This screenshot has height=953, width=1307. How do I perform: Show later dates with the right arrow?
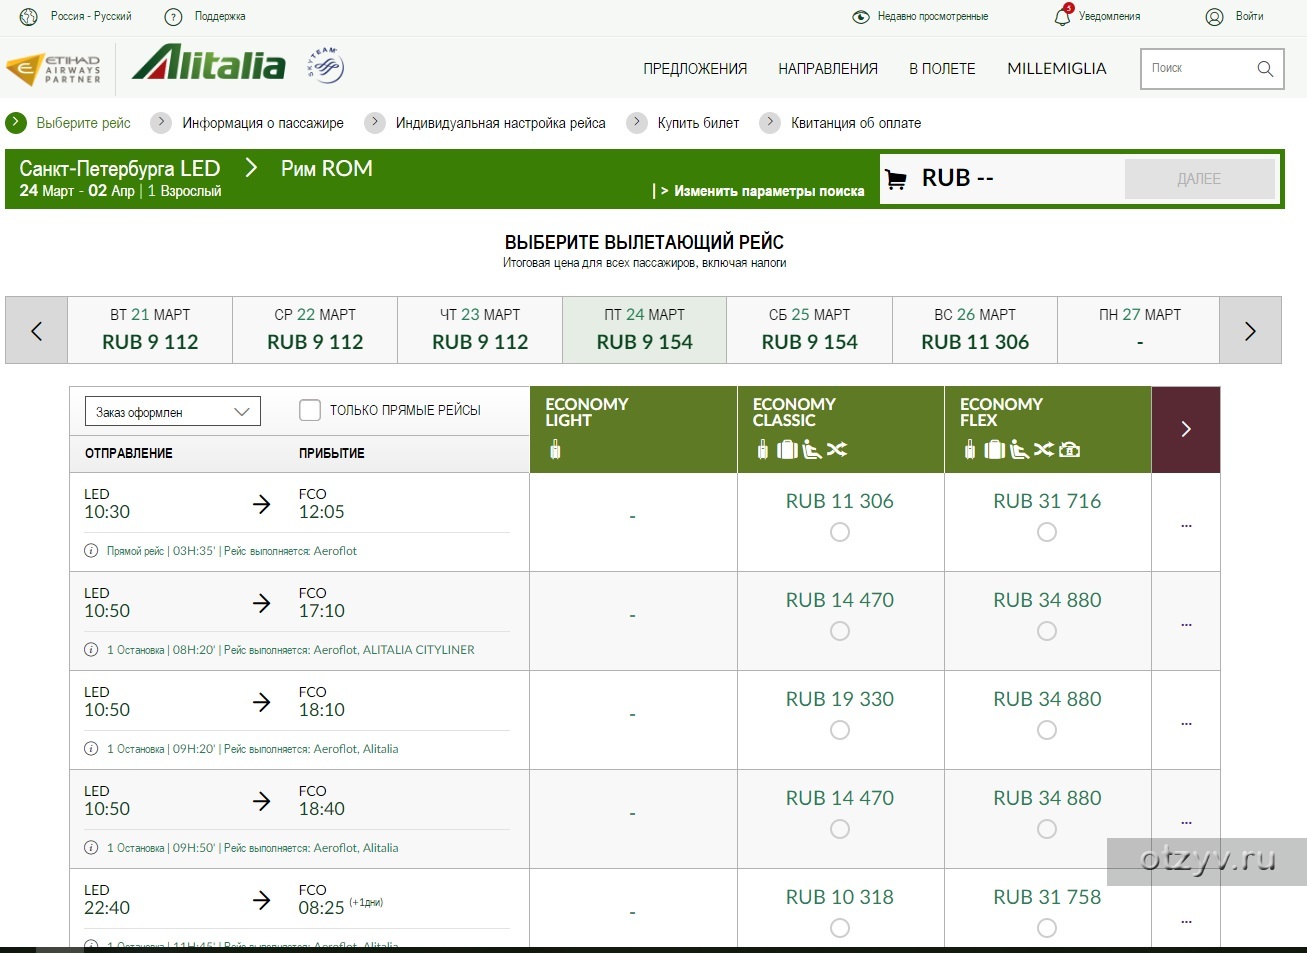click(1250, 330)
